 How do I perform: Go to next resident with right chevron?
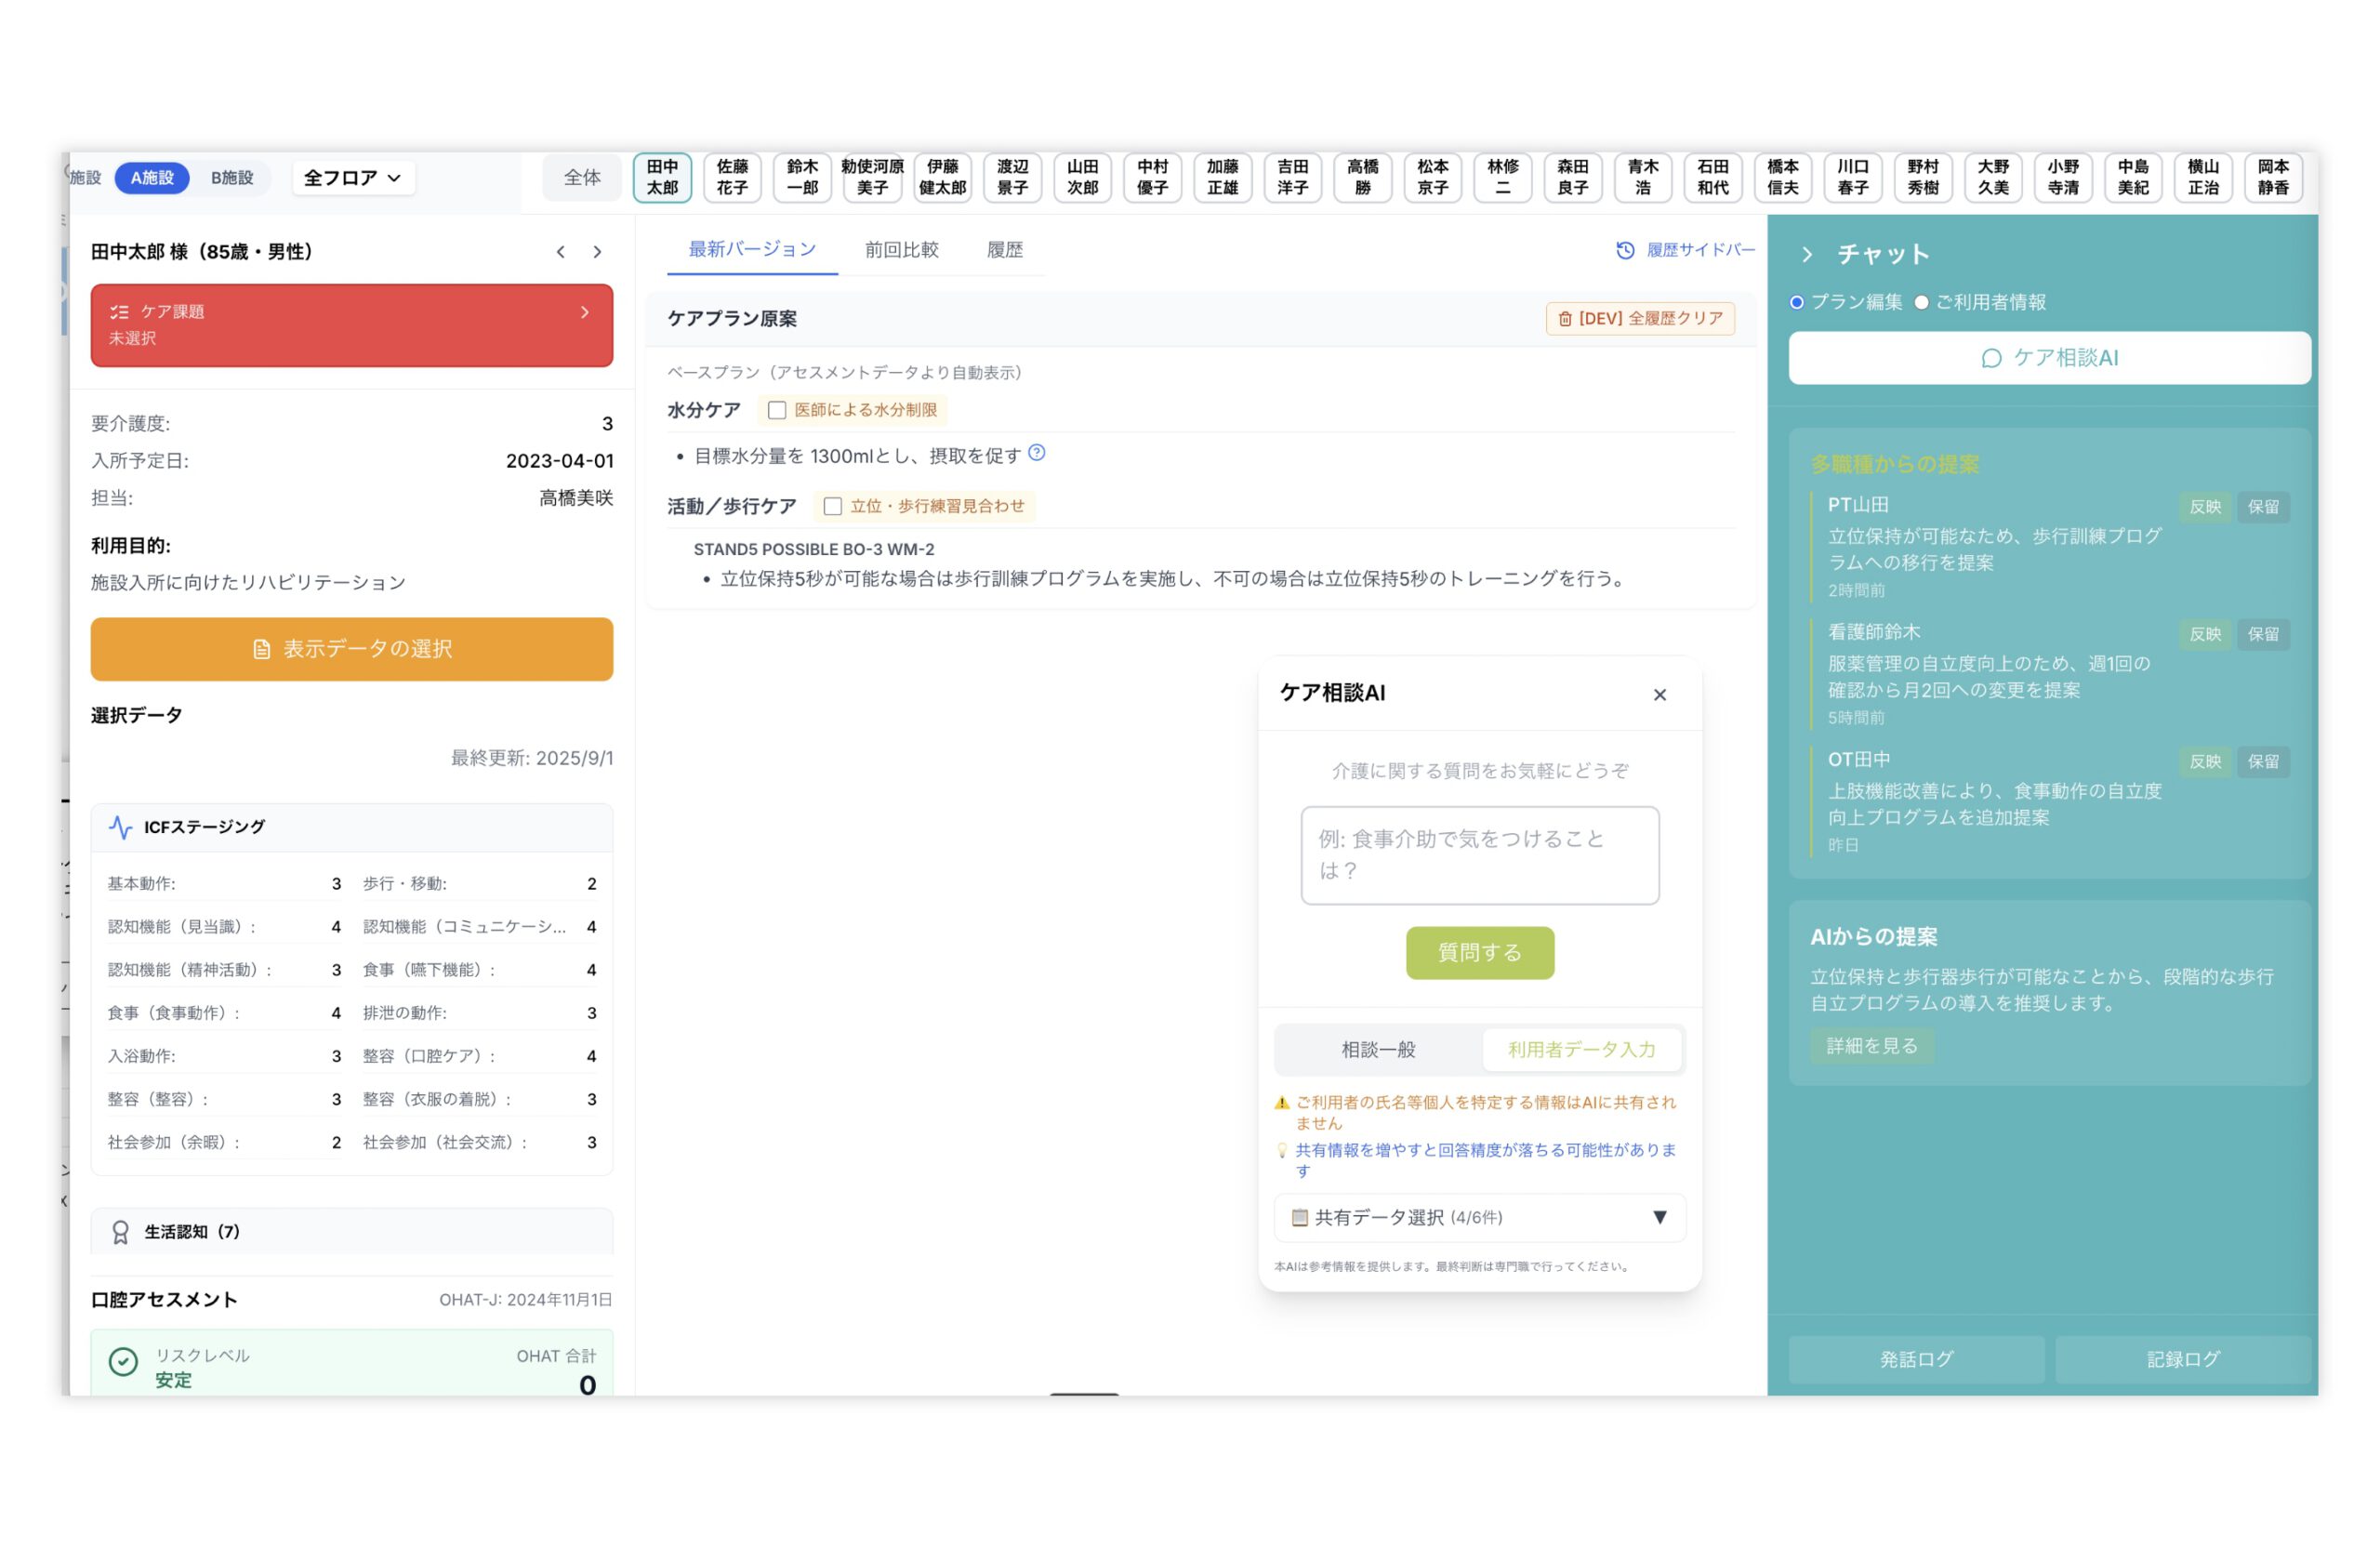click(597, 252)
